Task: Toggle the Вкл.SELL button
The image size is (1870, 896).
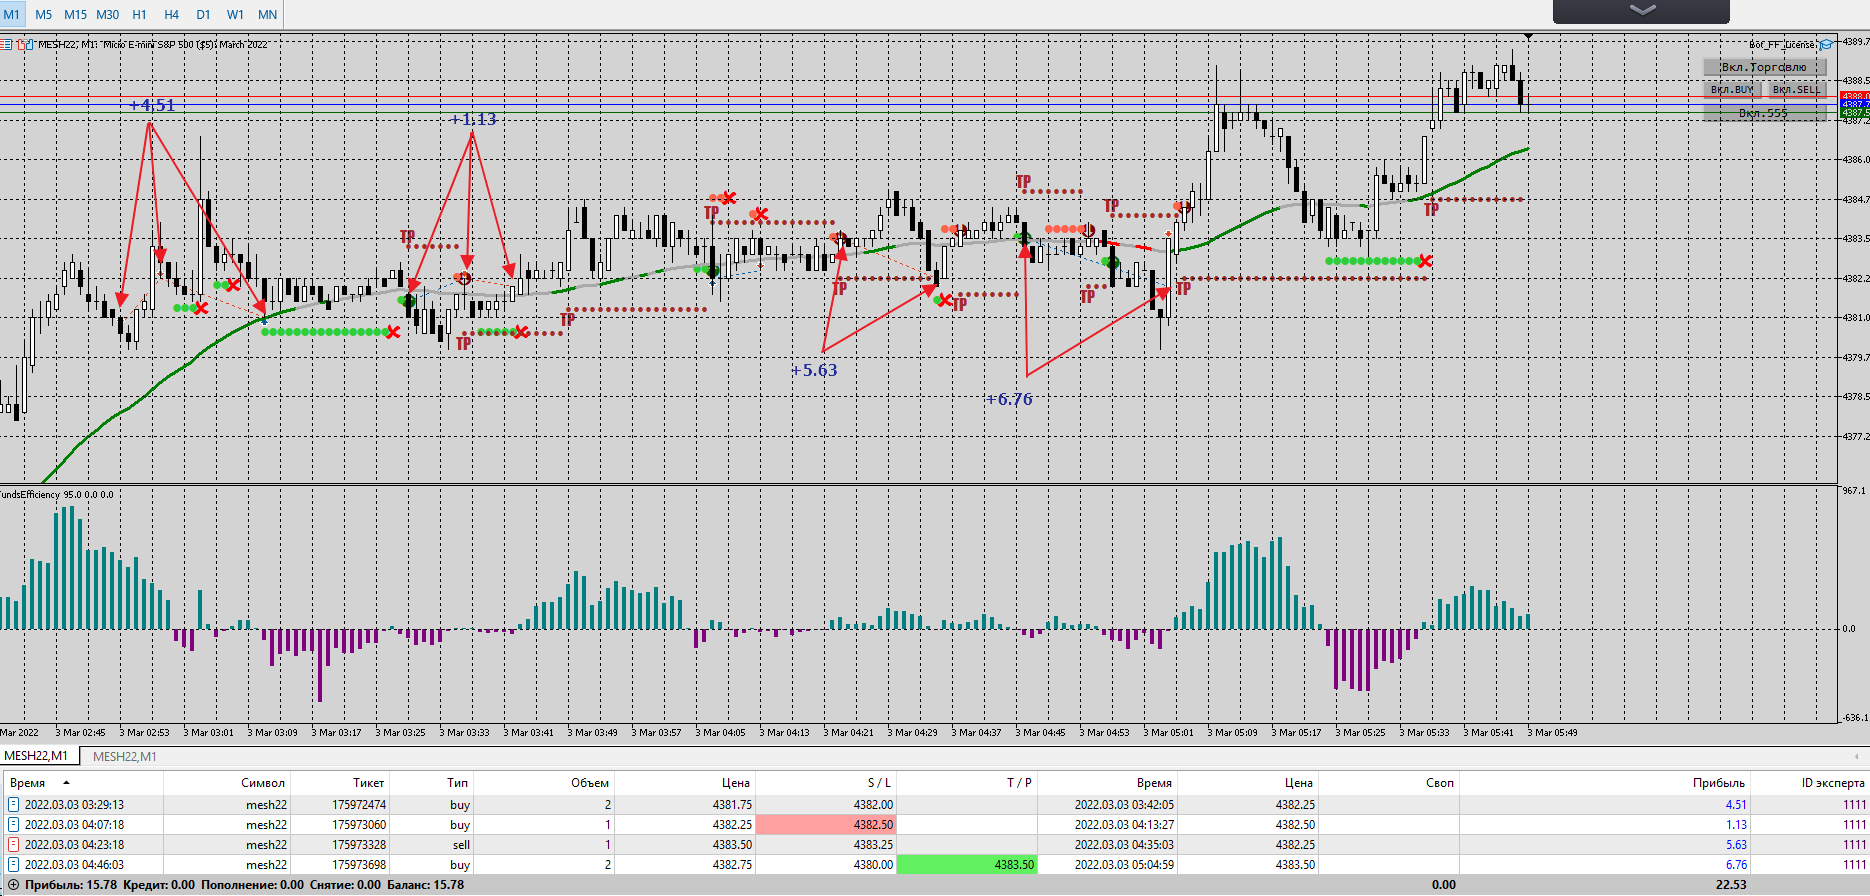Action: (1796, 90)
